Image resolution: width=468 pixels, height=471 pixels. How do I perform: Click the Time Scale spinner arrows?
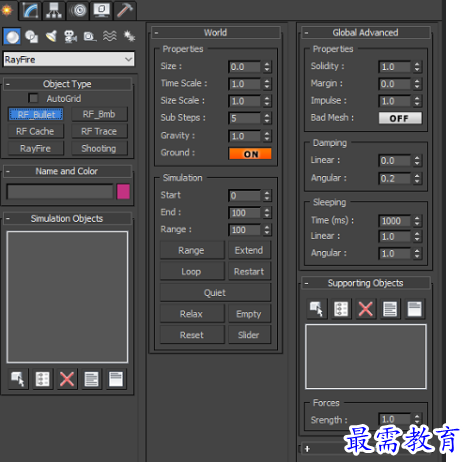[x=267, y=84]
